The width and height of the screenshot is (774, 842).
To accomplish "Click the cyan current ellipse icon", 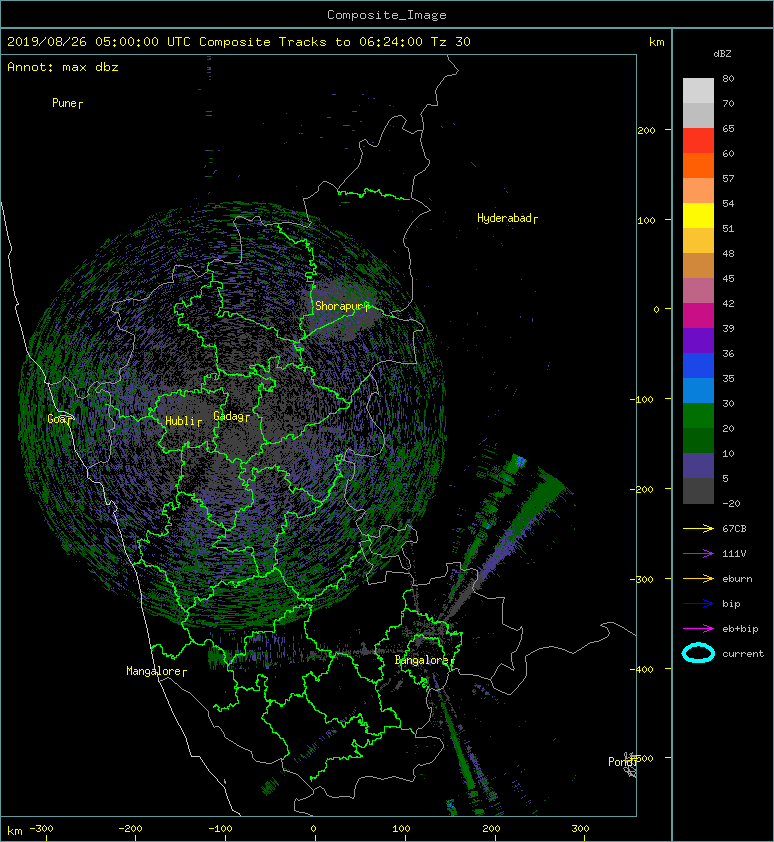I will point(698,653).
